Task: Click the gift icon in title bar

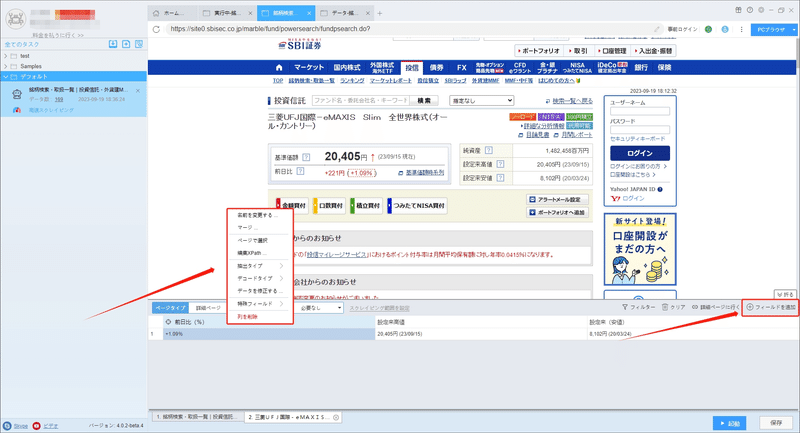Action: coord(738,10)
